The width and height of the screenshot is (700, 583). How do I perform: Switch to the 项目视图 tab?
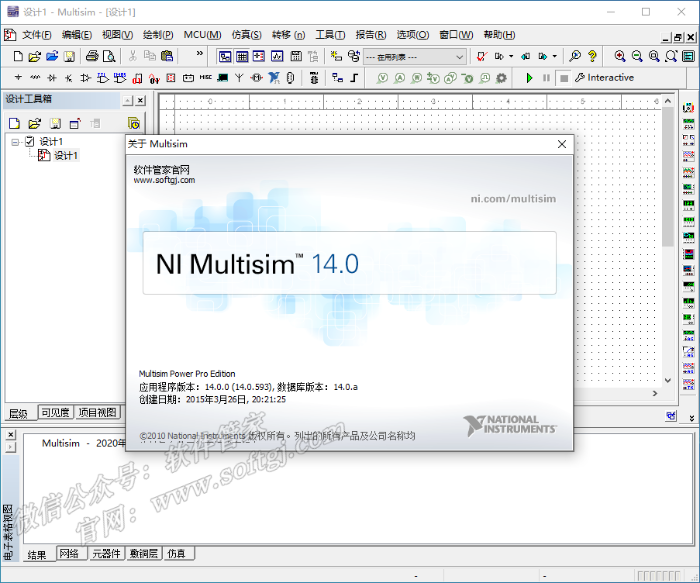[x=97, y=412]
